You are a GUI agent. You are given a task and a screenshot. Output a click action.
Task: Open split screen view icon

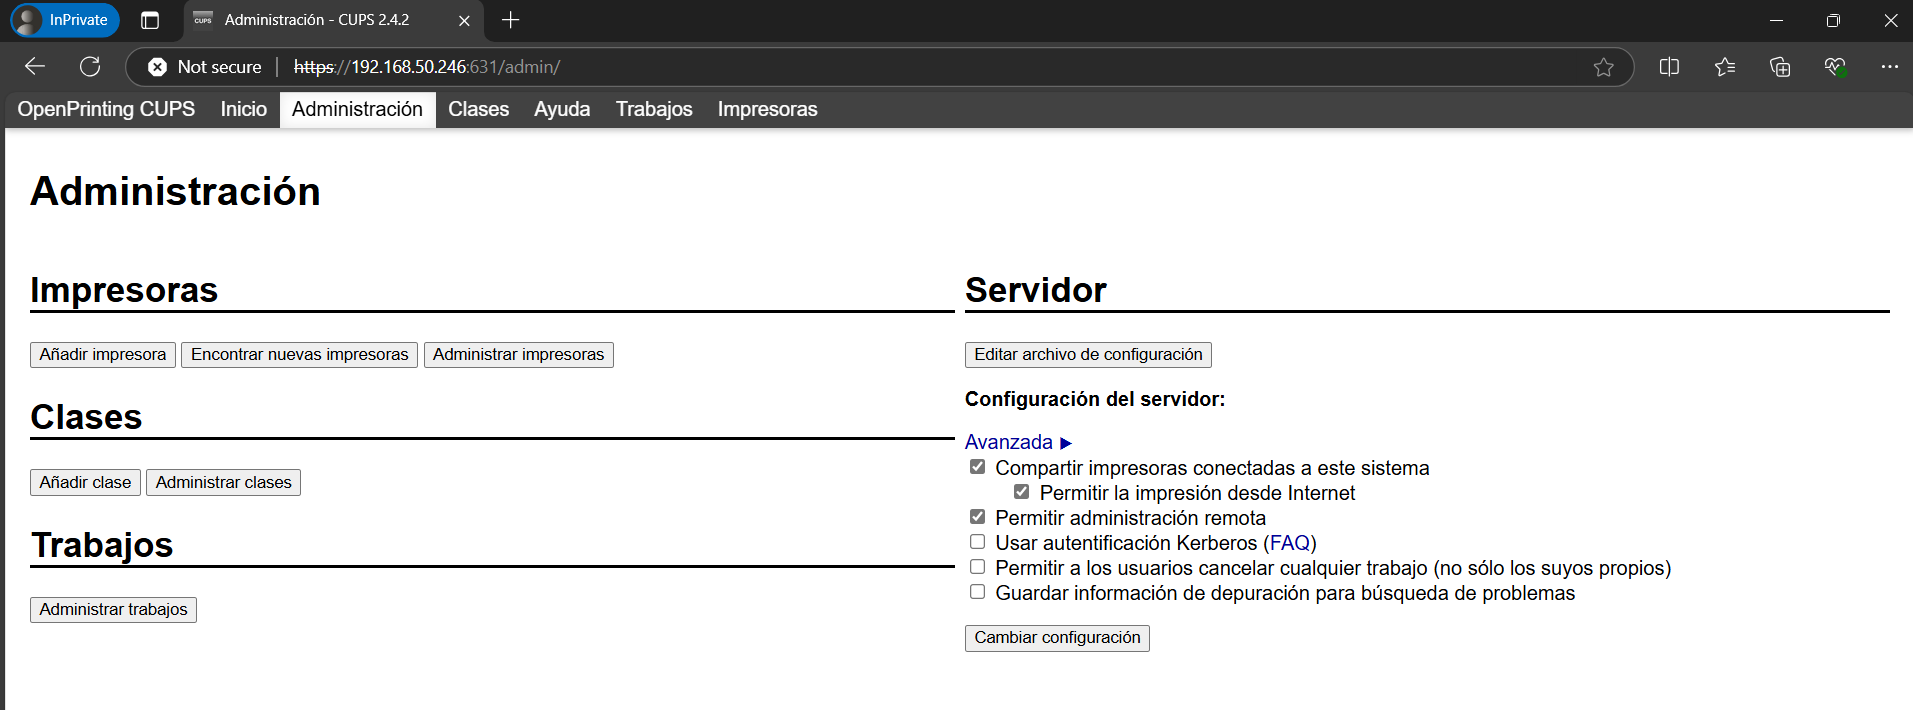click(x=1669, y=67)
